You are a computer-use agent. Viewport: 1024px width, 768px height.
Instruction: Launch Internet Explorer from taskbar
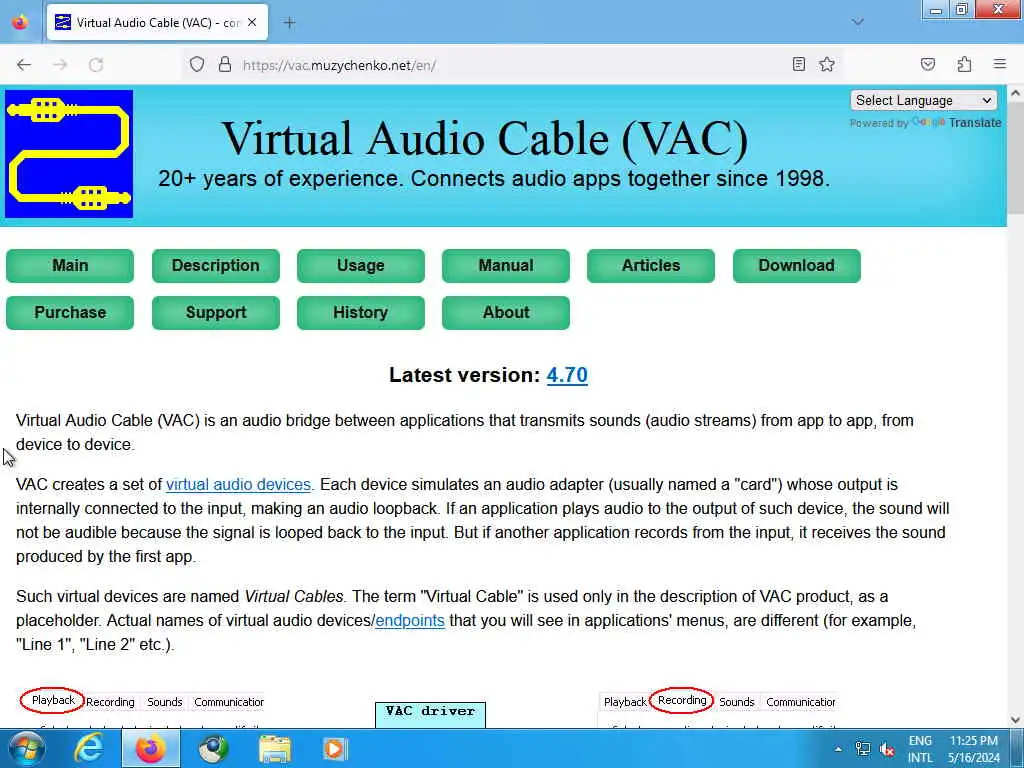click(88, 748)
